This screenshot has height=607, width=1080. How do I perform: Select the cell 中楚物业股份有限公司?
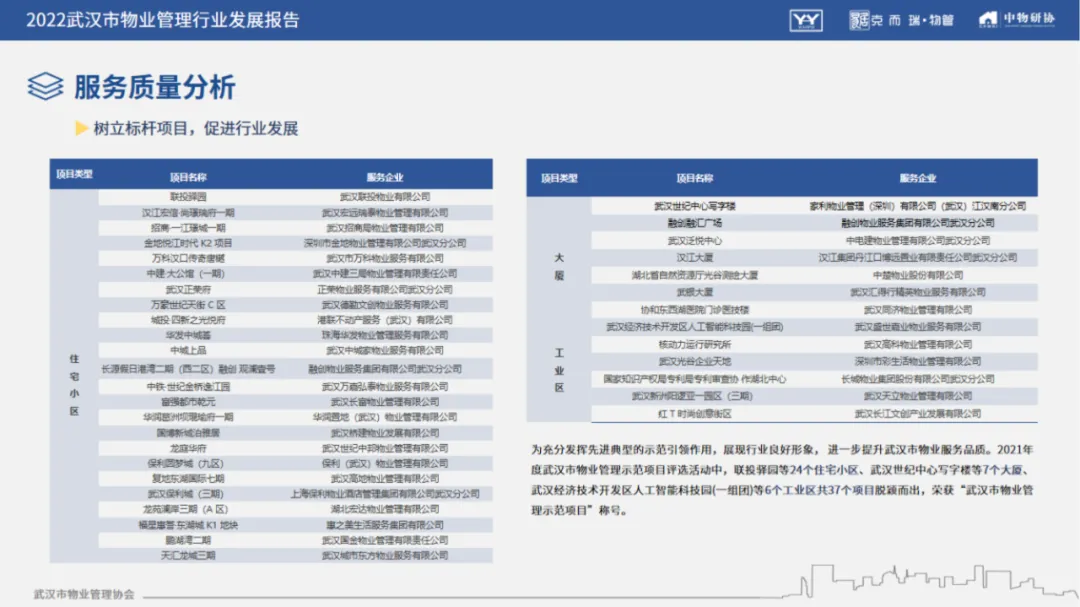[917, 275]
